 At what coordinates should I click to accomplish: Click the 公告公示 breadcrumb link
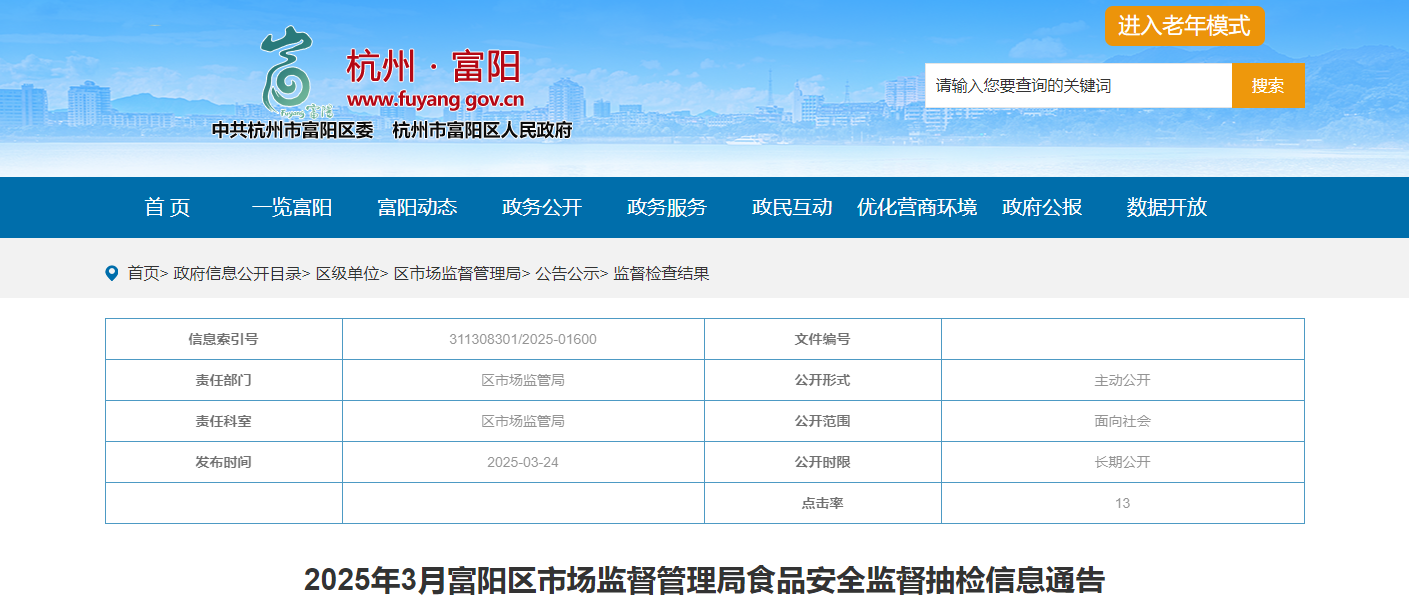tap(567, 273)
